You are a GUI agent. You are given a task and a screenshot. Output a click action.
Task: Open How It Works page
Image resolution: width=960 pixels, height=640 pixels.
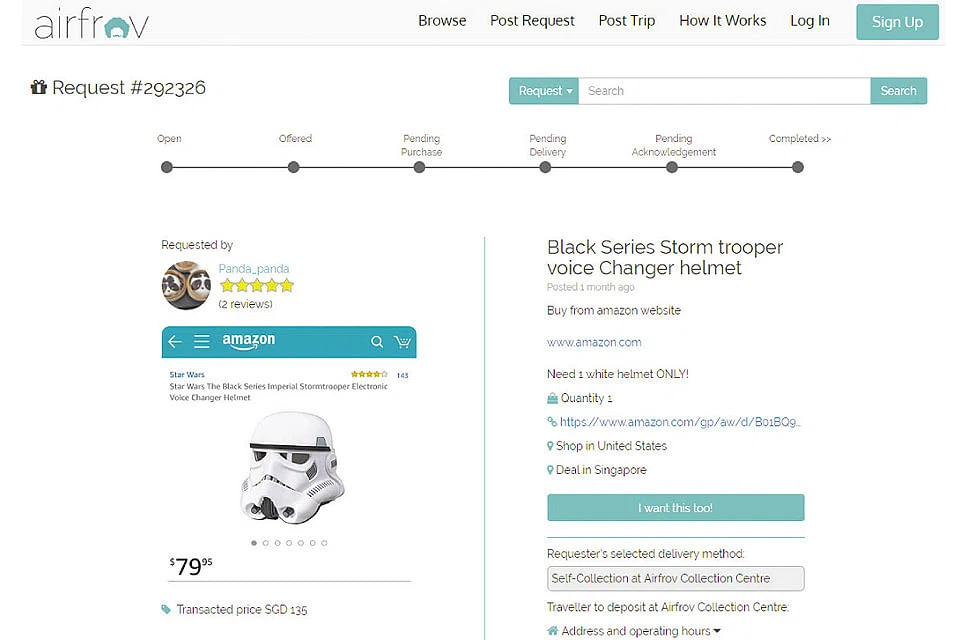(x=722, y=21)
